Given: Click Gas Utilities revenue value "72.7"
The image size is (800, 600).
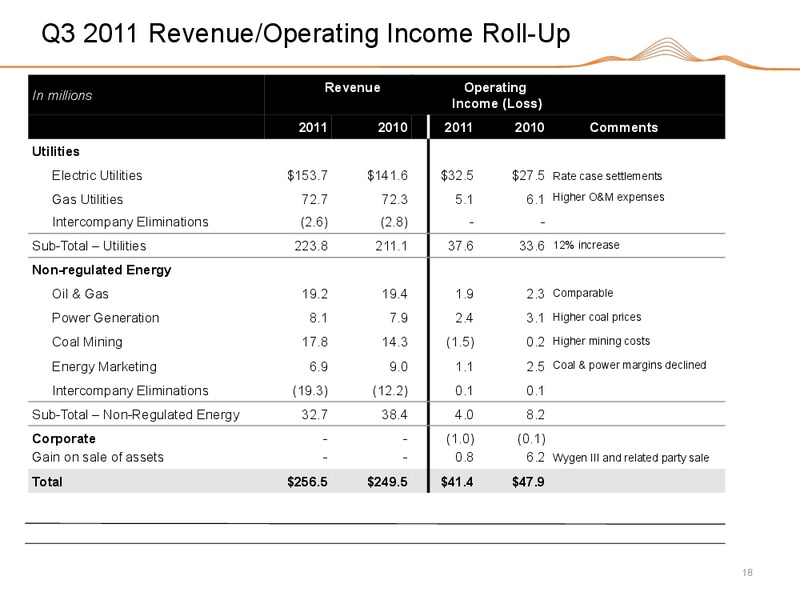Looking at the screenshot, I should [x=314, y=199].
